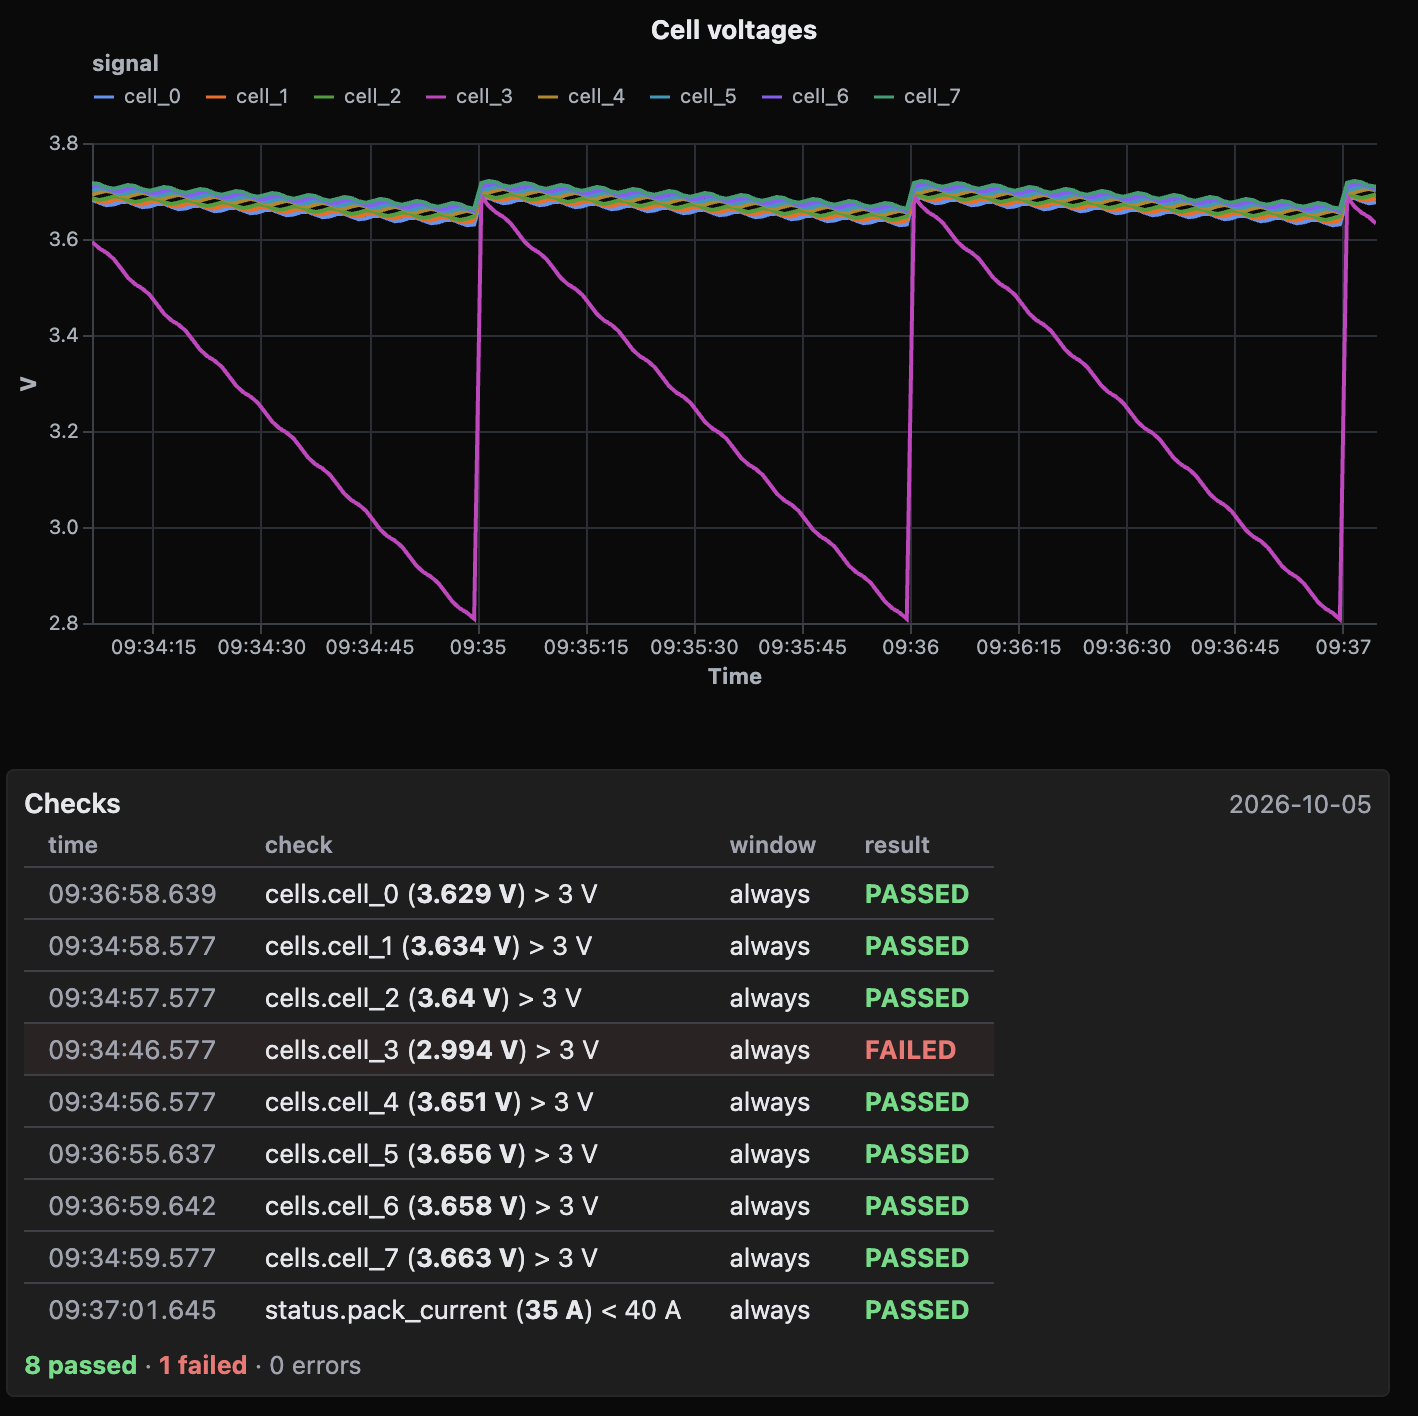The height and width of the screenshot is (1416, 1418).
Task: Click the "Cell voltages" chart title
Action: (x=734, y=30)
